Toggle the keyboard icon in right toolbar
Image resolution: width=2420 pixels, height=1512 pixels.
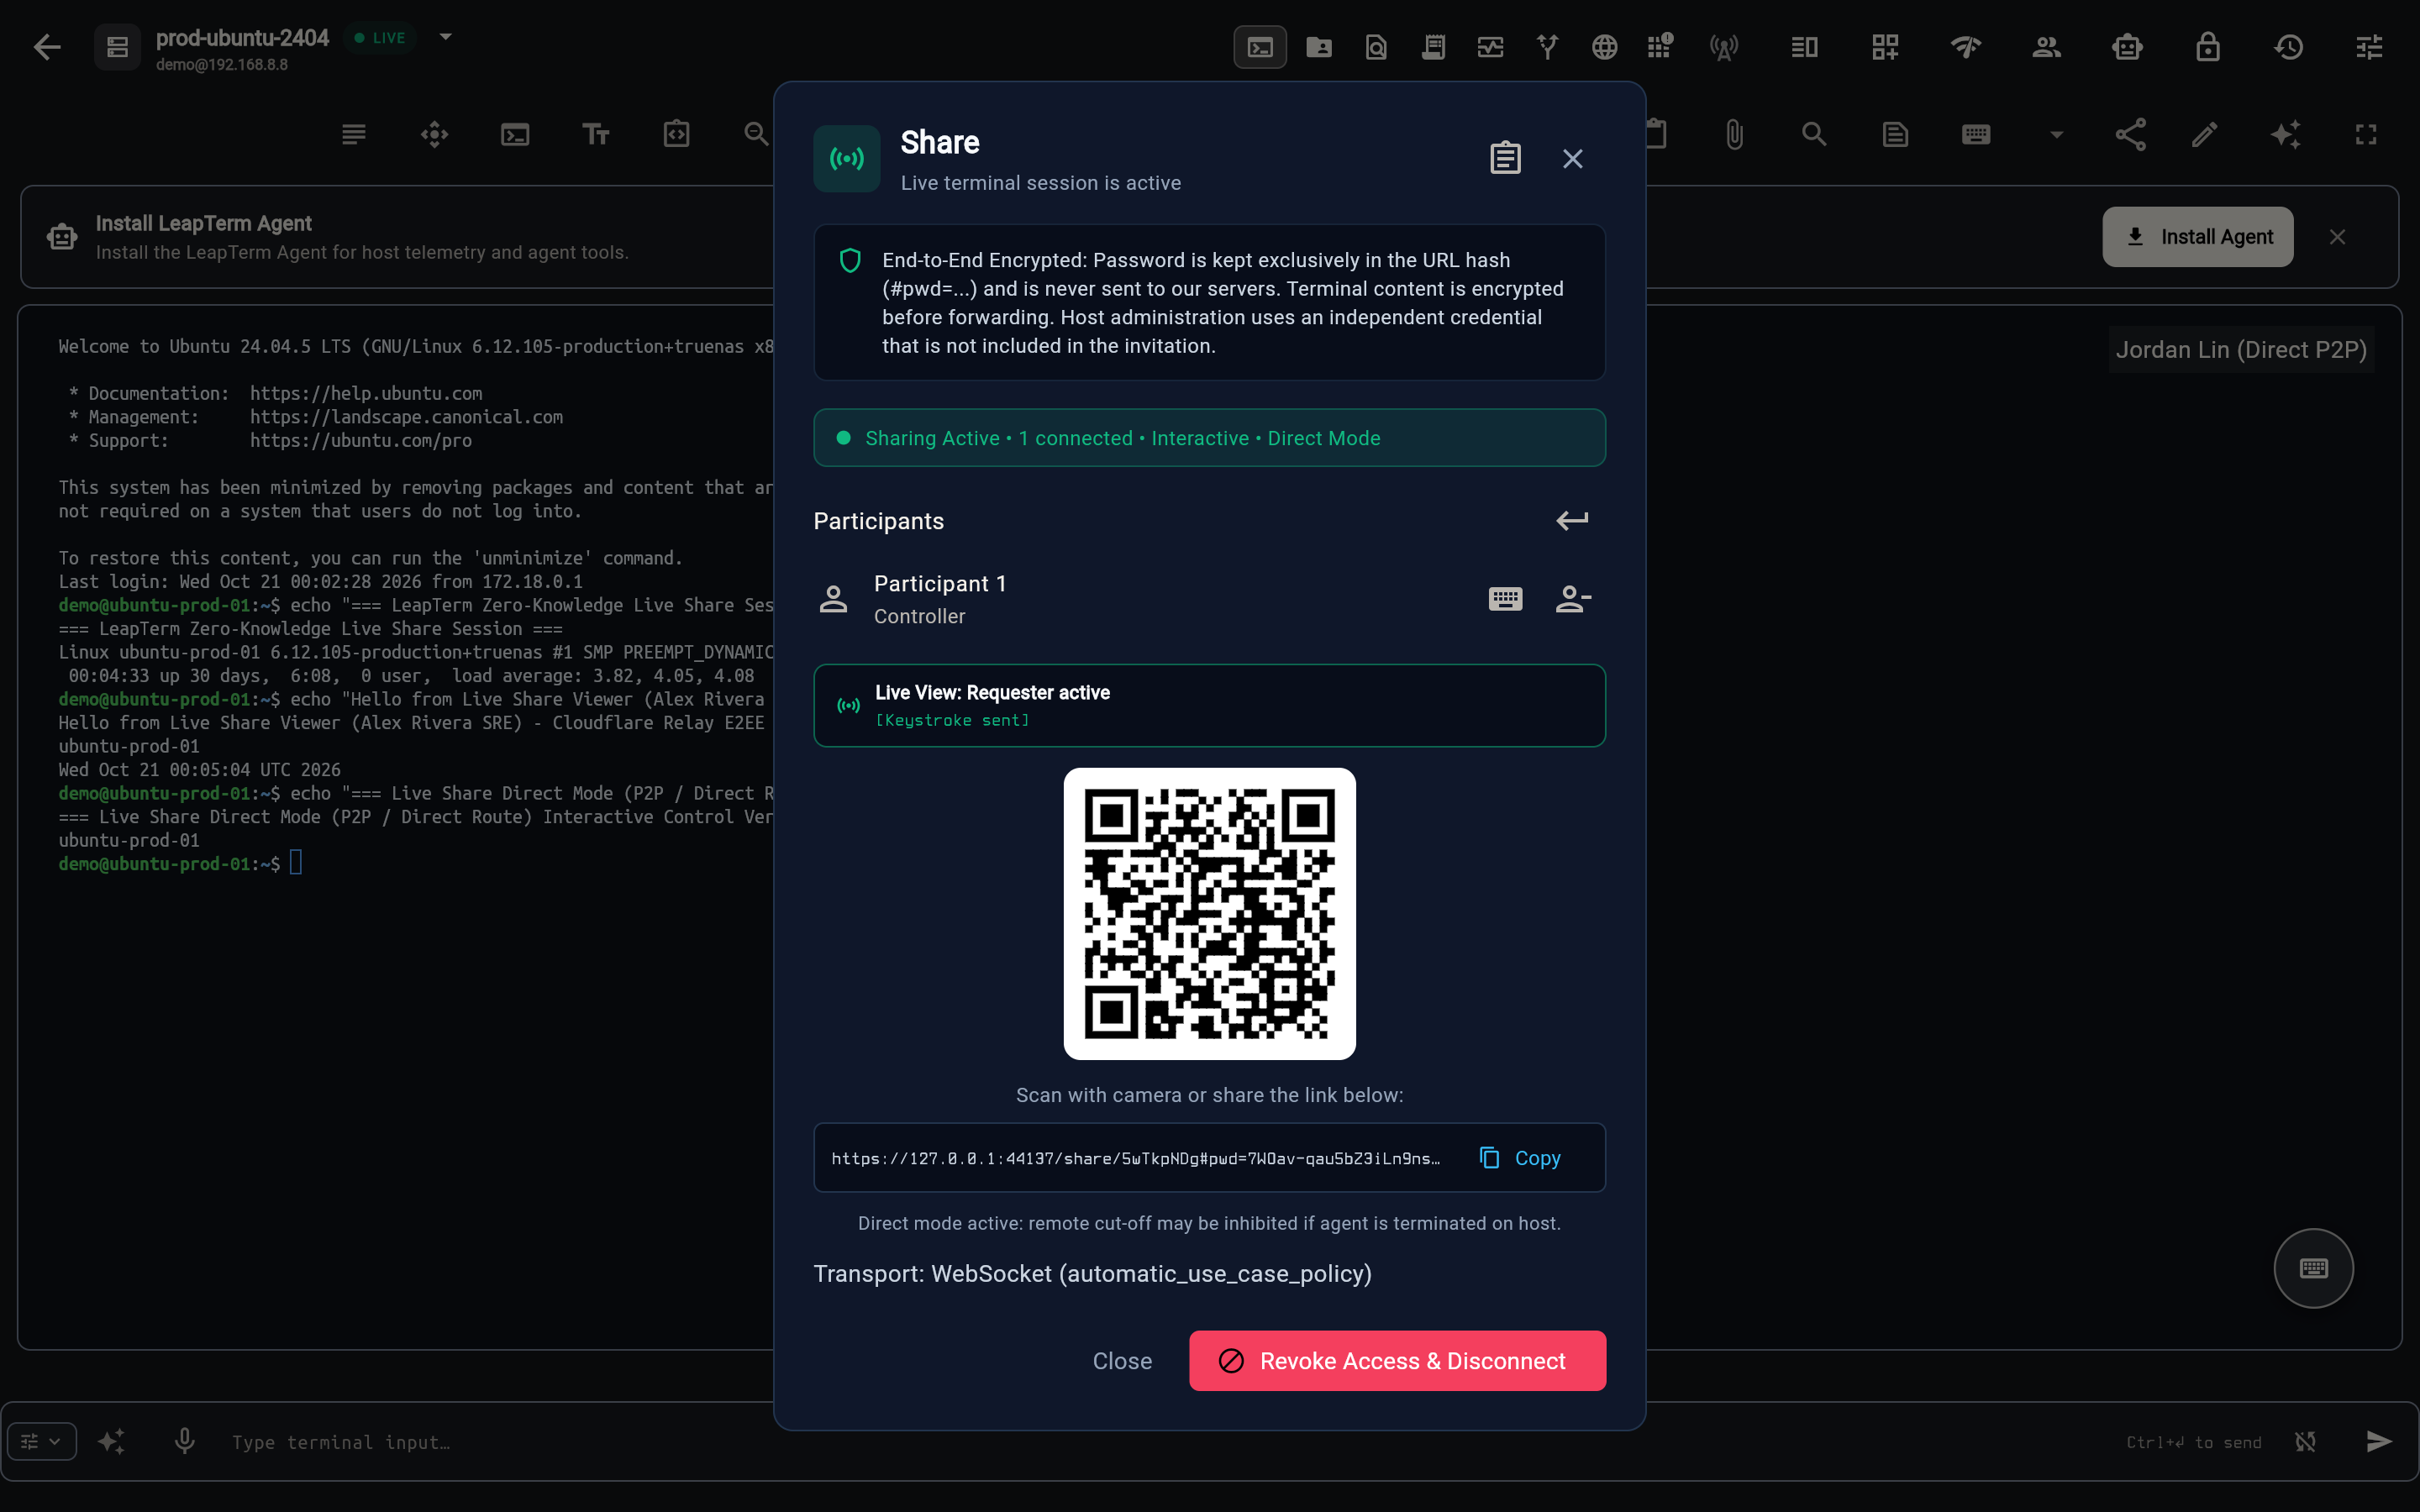tap(1976, 134)
